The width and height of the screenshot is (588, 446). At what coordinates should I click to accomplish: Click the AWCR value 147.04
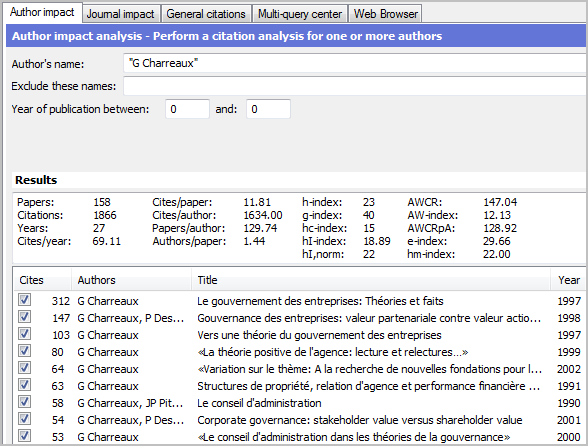(500, 202)
